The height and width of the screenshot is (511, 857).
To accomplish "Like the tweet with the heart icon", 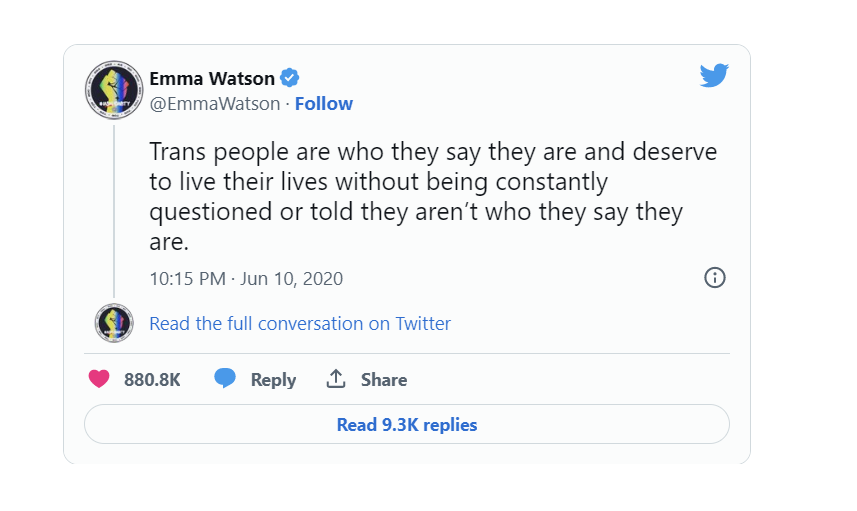I will point(99,379).
